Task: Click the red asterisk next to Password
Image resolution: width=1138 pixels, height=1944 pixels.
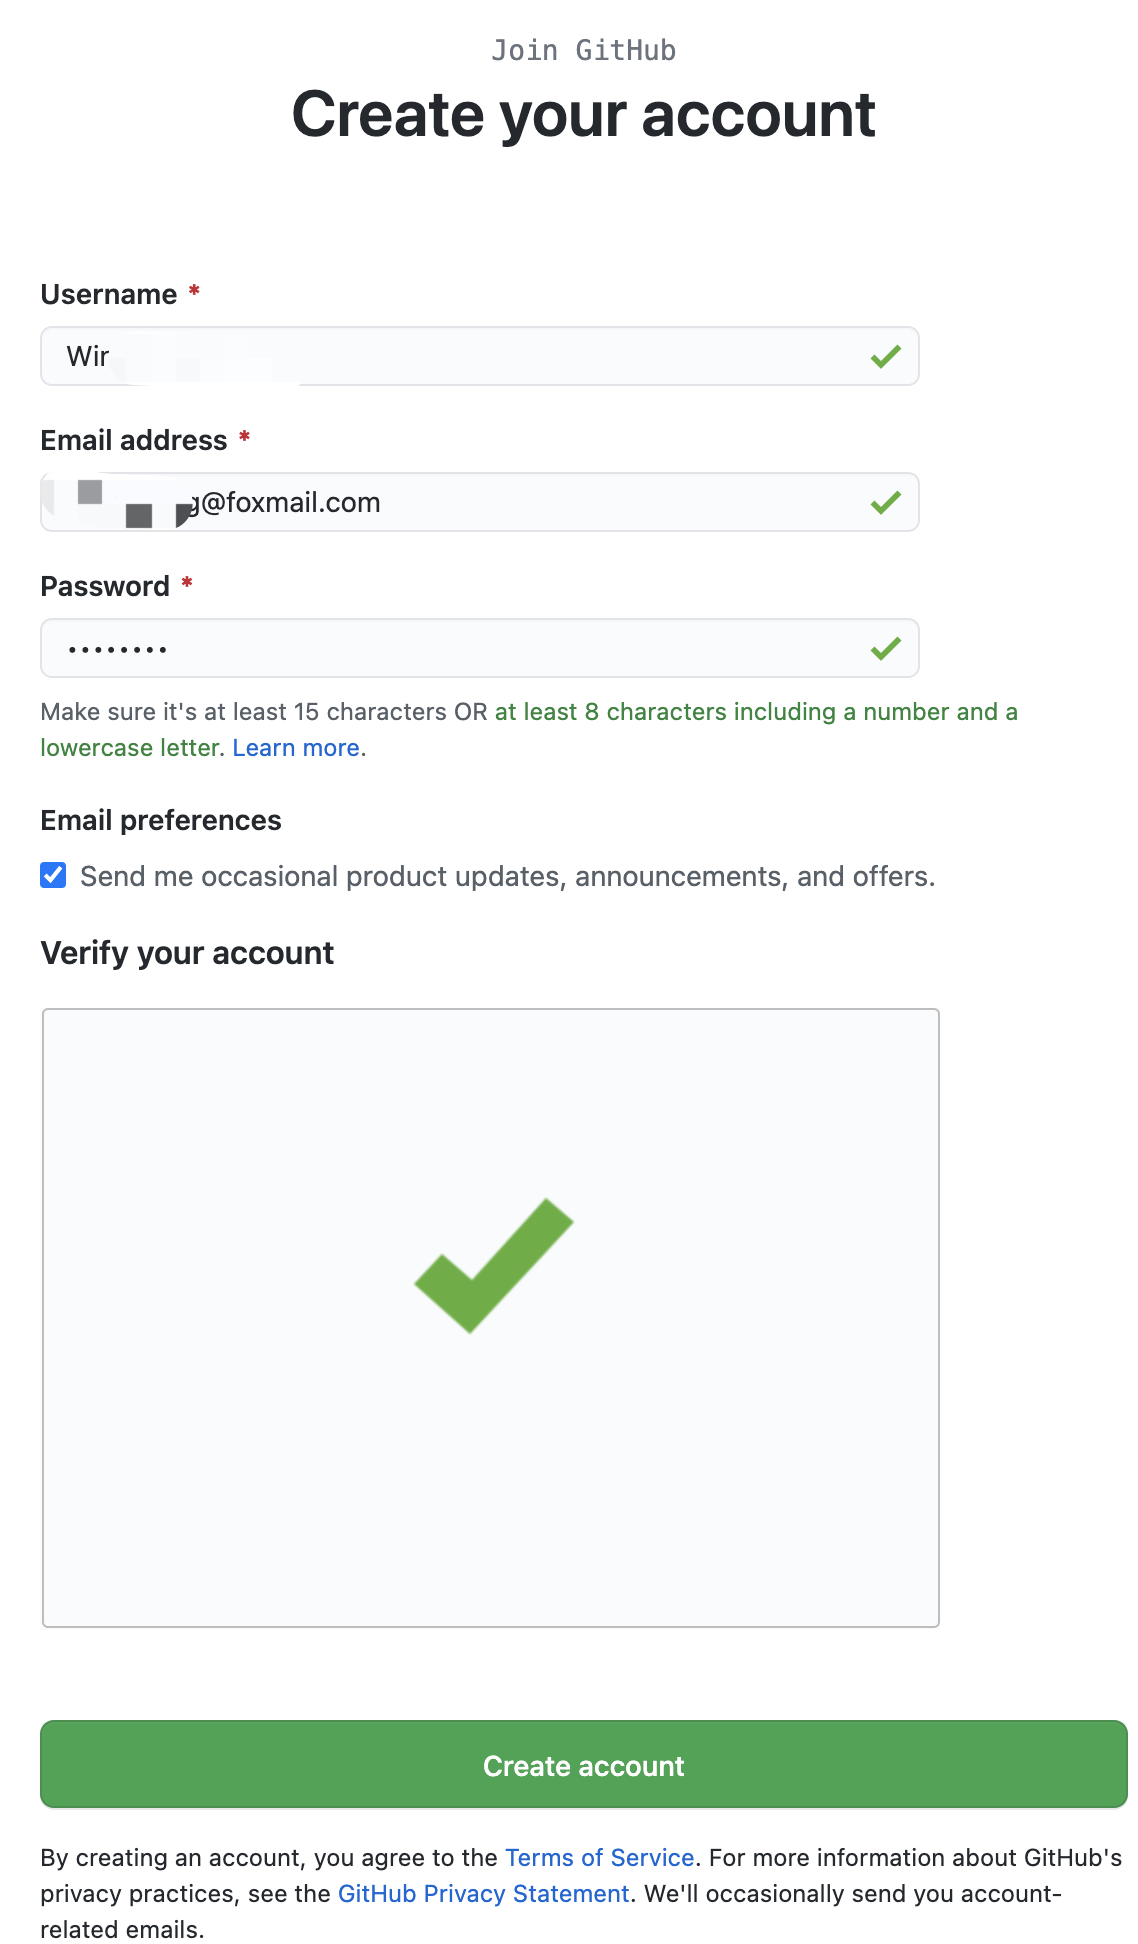Action: click(x=188, y=585)
